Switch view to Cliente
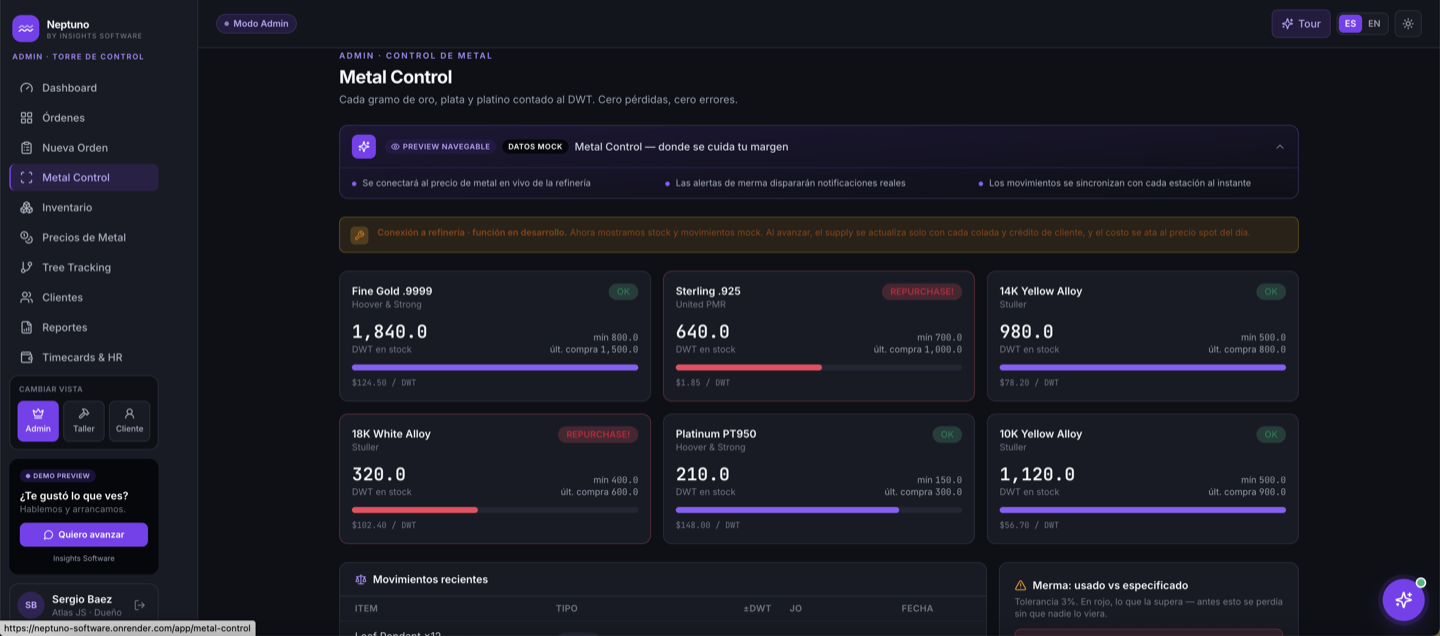The width and height of the screenshot is (1440, 636). 129,421
